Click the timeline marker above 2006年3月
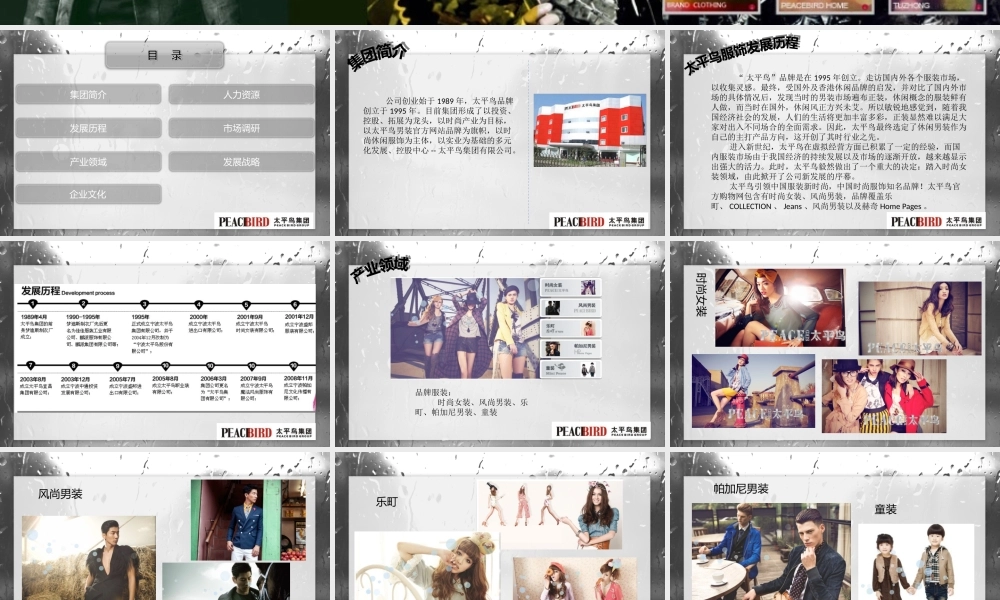 click(x=210, y=366)
